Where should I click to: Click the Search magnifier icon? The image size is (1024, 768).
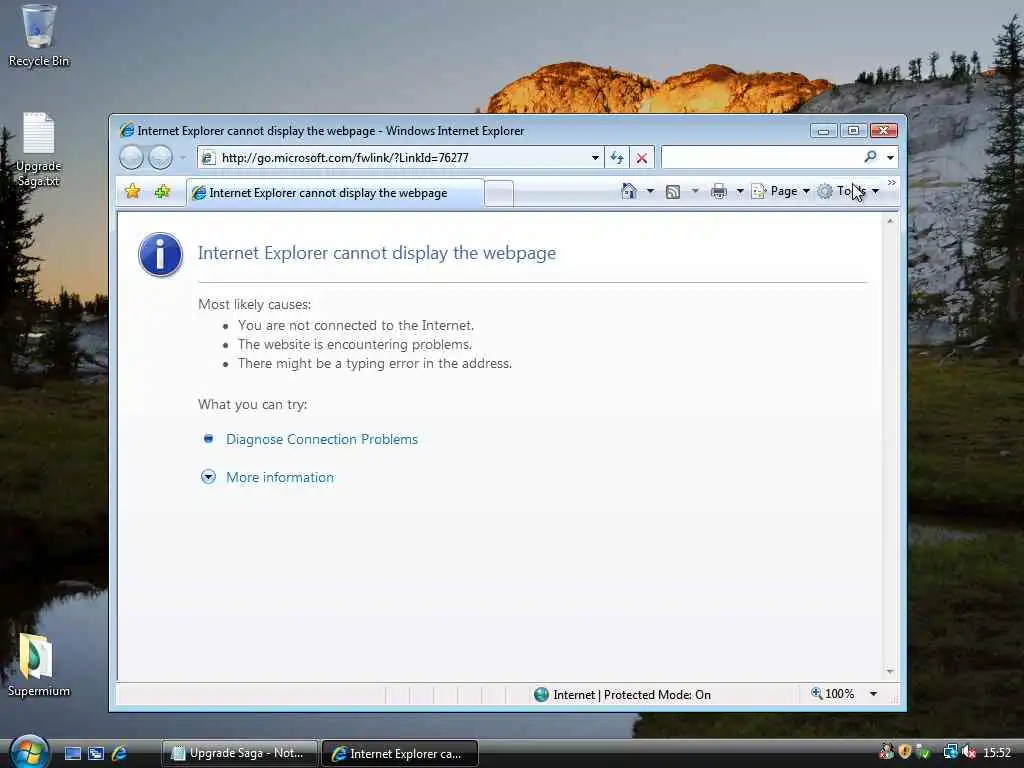[x=871, y=157]
